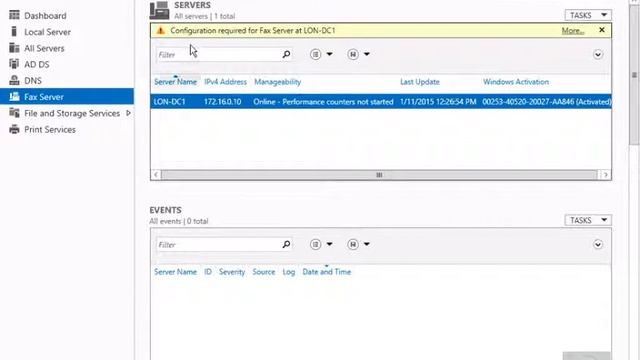Click the Servers horizontal scrollbar thumb
The image size is (640, 360).
(379, 175)
